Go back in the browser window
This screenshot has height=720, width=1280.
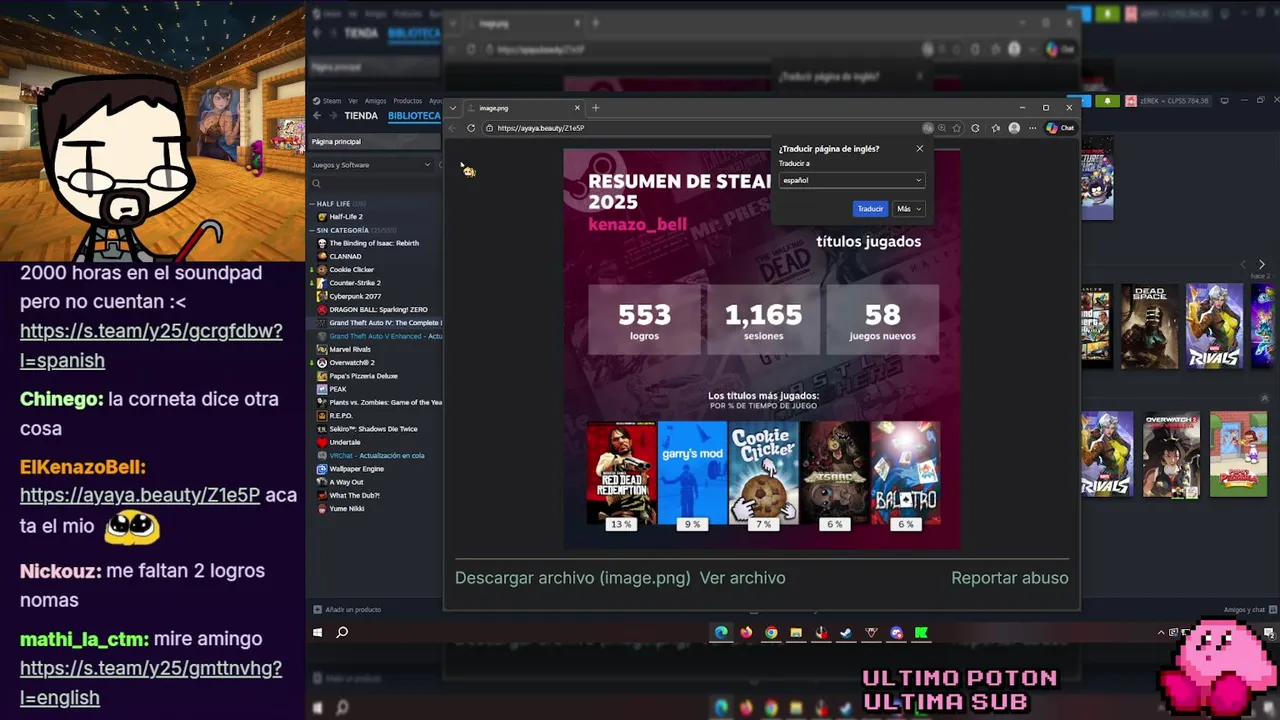tap(452, 128)
